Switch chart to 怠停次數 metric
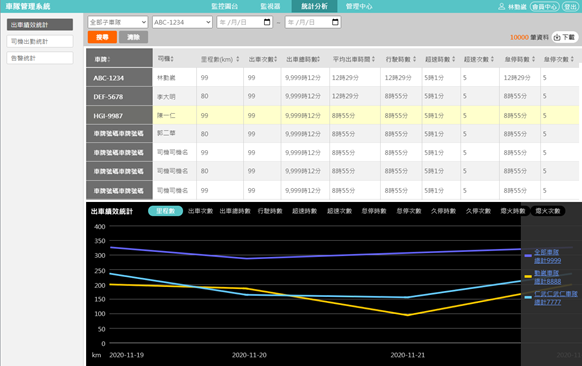Viewport: 582px width, 366px height. click(409, 211)
